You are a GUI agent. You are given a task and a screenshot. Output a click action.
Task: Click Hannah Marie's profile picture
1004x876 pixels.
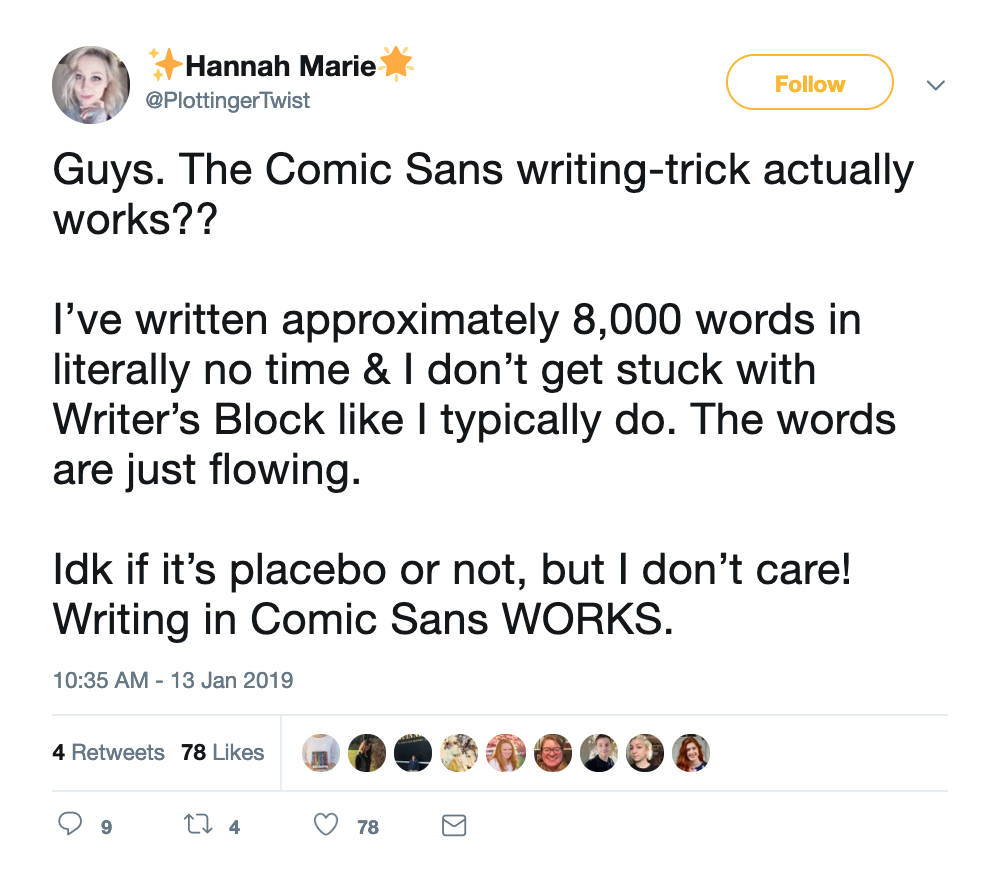(91, 84)
